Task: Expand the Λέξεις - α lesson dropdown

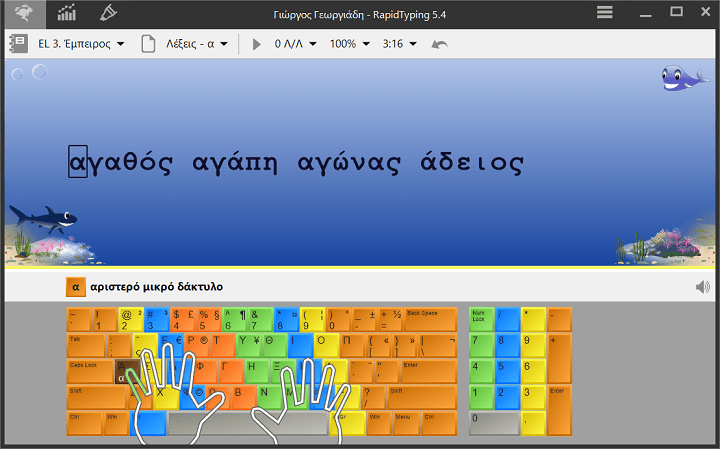Action: (197, 44)
